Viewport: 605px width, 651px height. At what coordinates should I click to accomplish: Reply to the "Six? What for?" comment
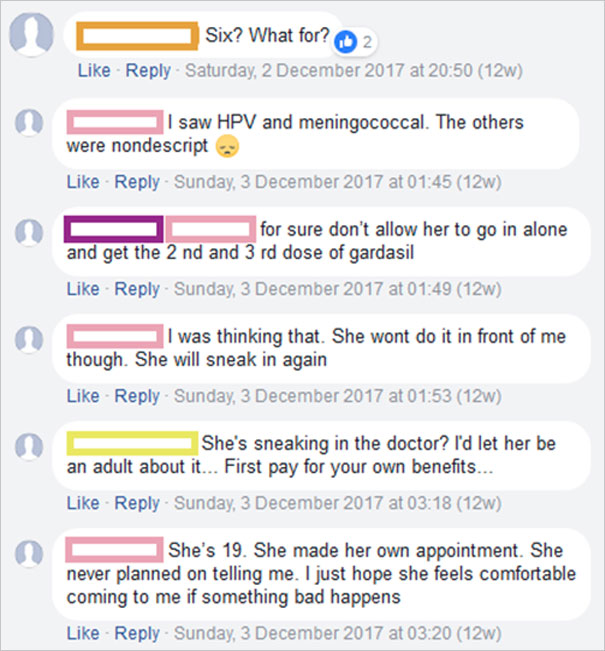[x=148, y=71]
